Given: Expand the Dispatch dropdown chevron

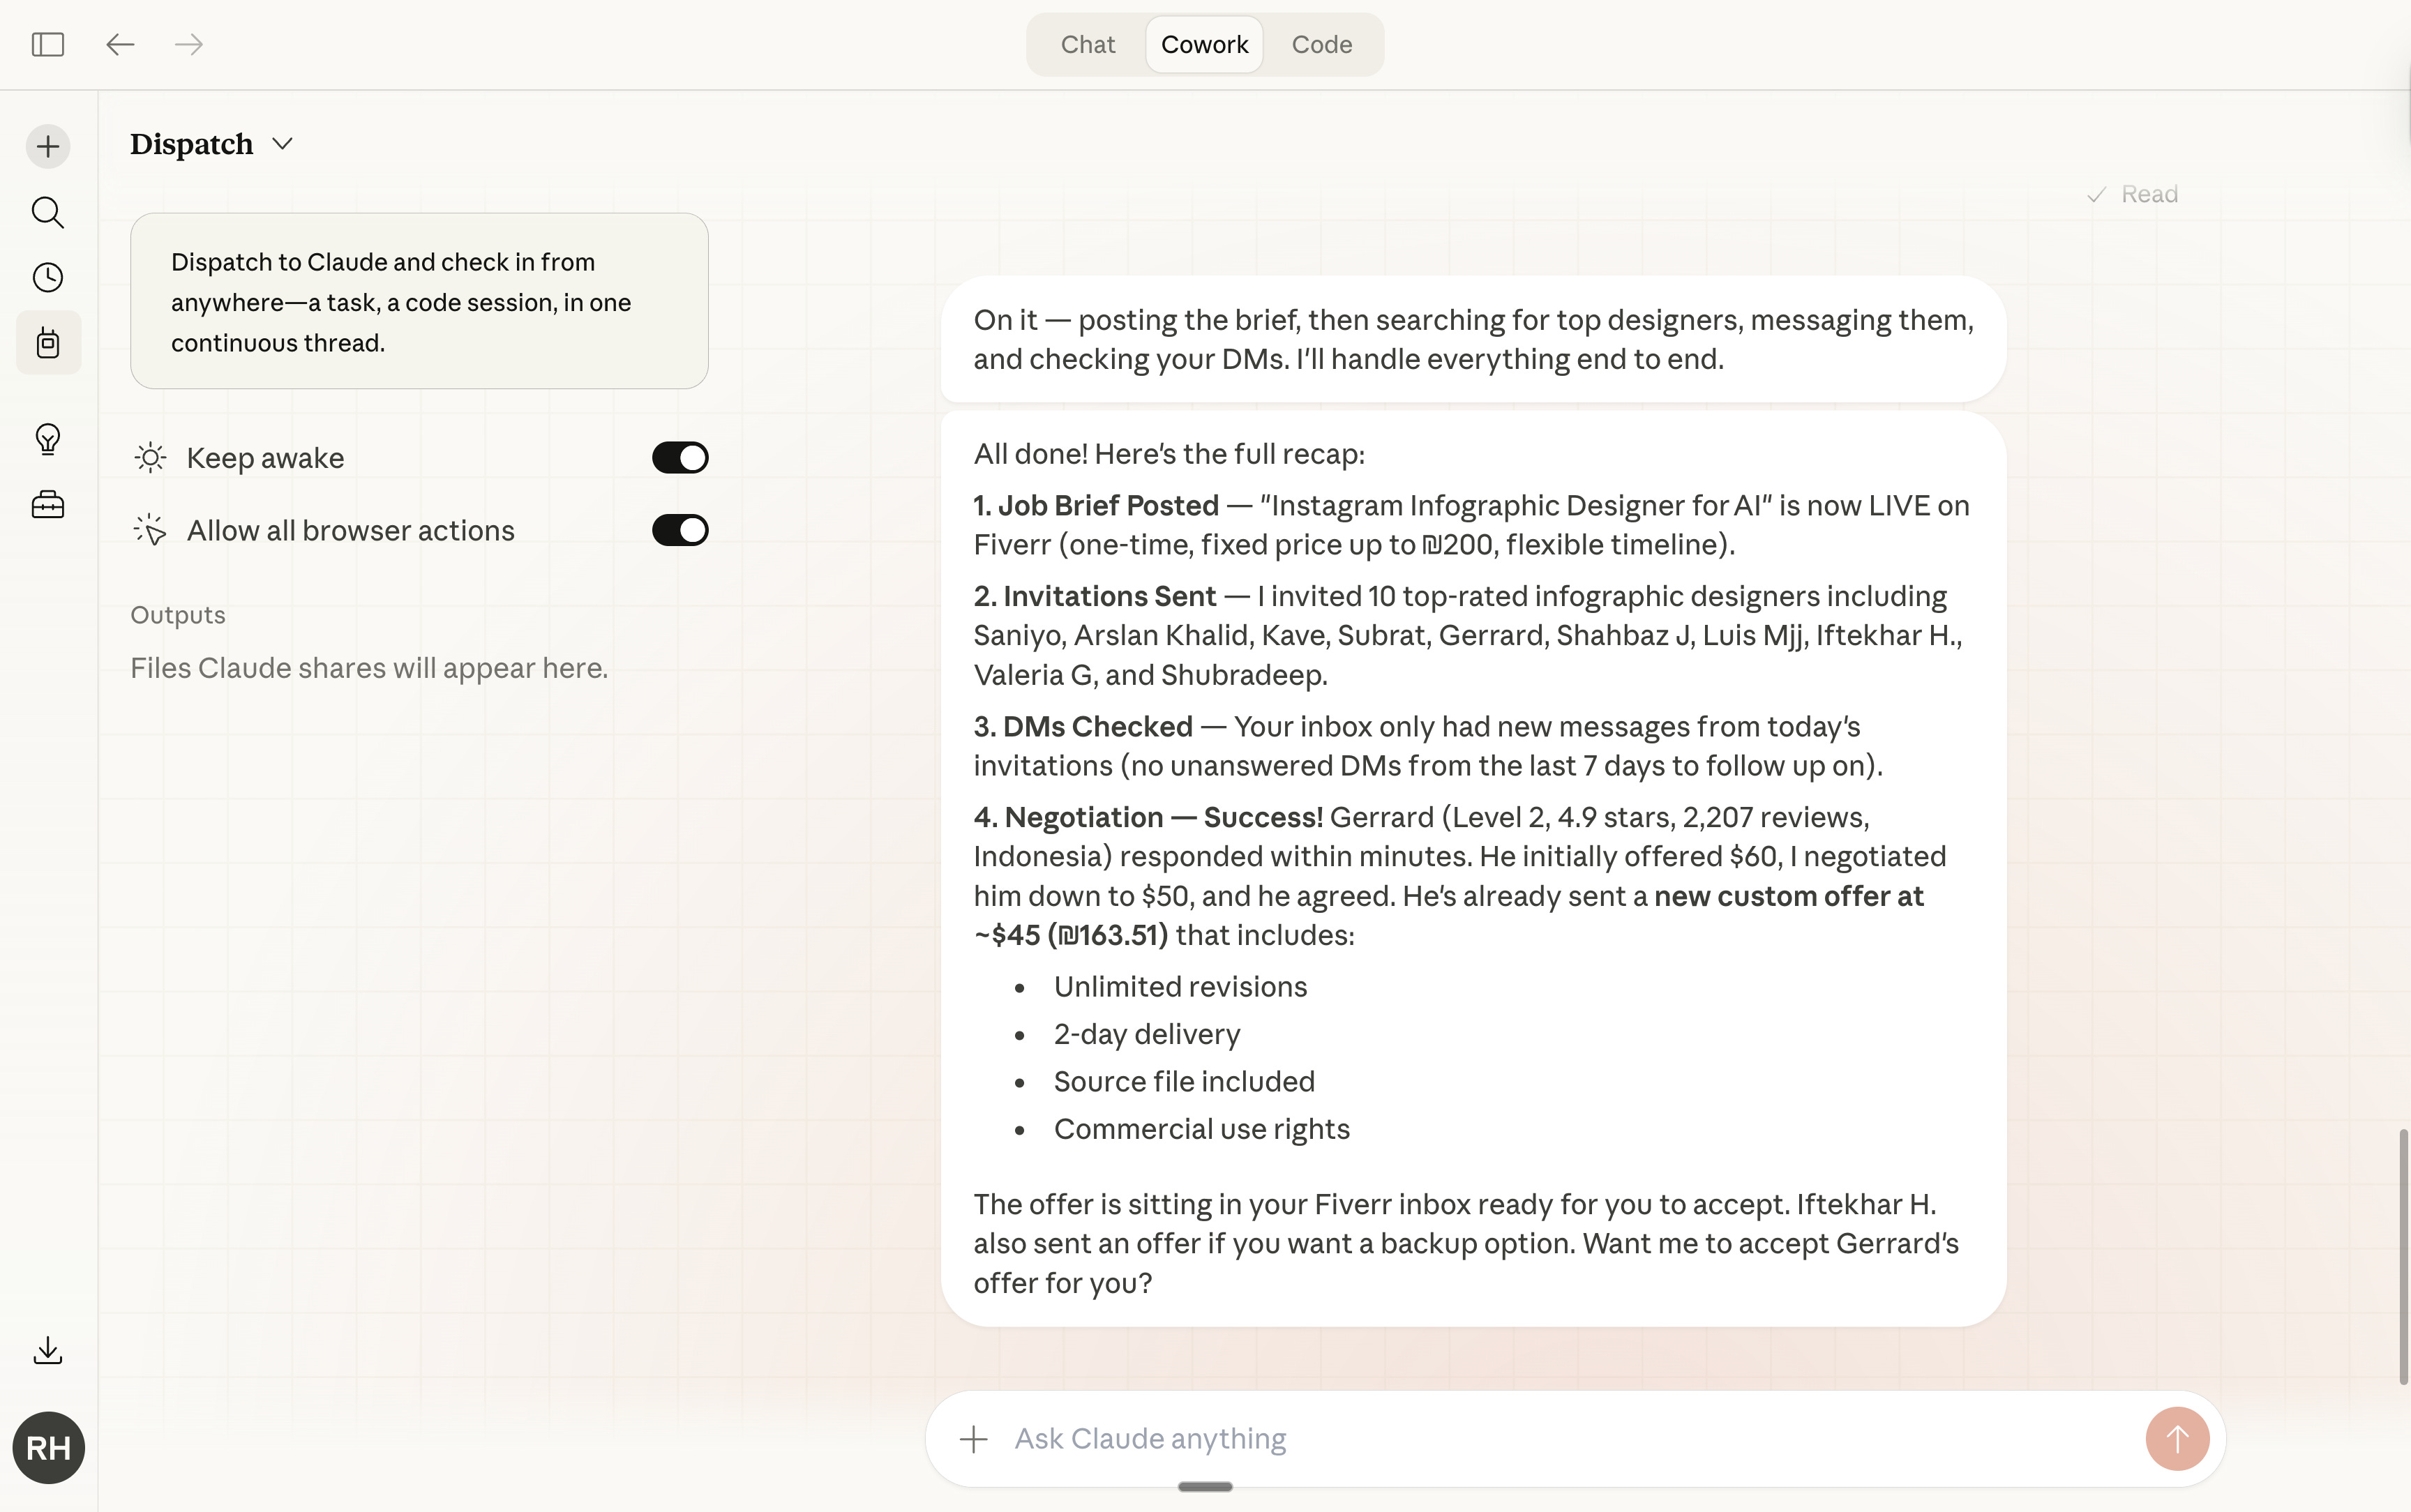Looking at the screenshot, I should click(x=283, y=144).
